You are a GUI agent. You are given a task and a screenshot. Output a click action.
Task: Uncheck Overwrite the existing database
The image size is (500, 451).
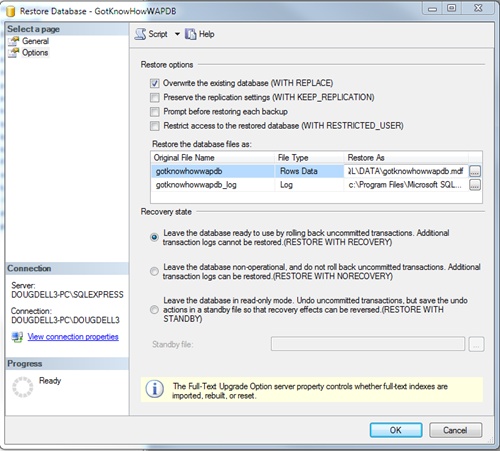(154, 83)
